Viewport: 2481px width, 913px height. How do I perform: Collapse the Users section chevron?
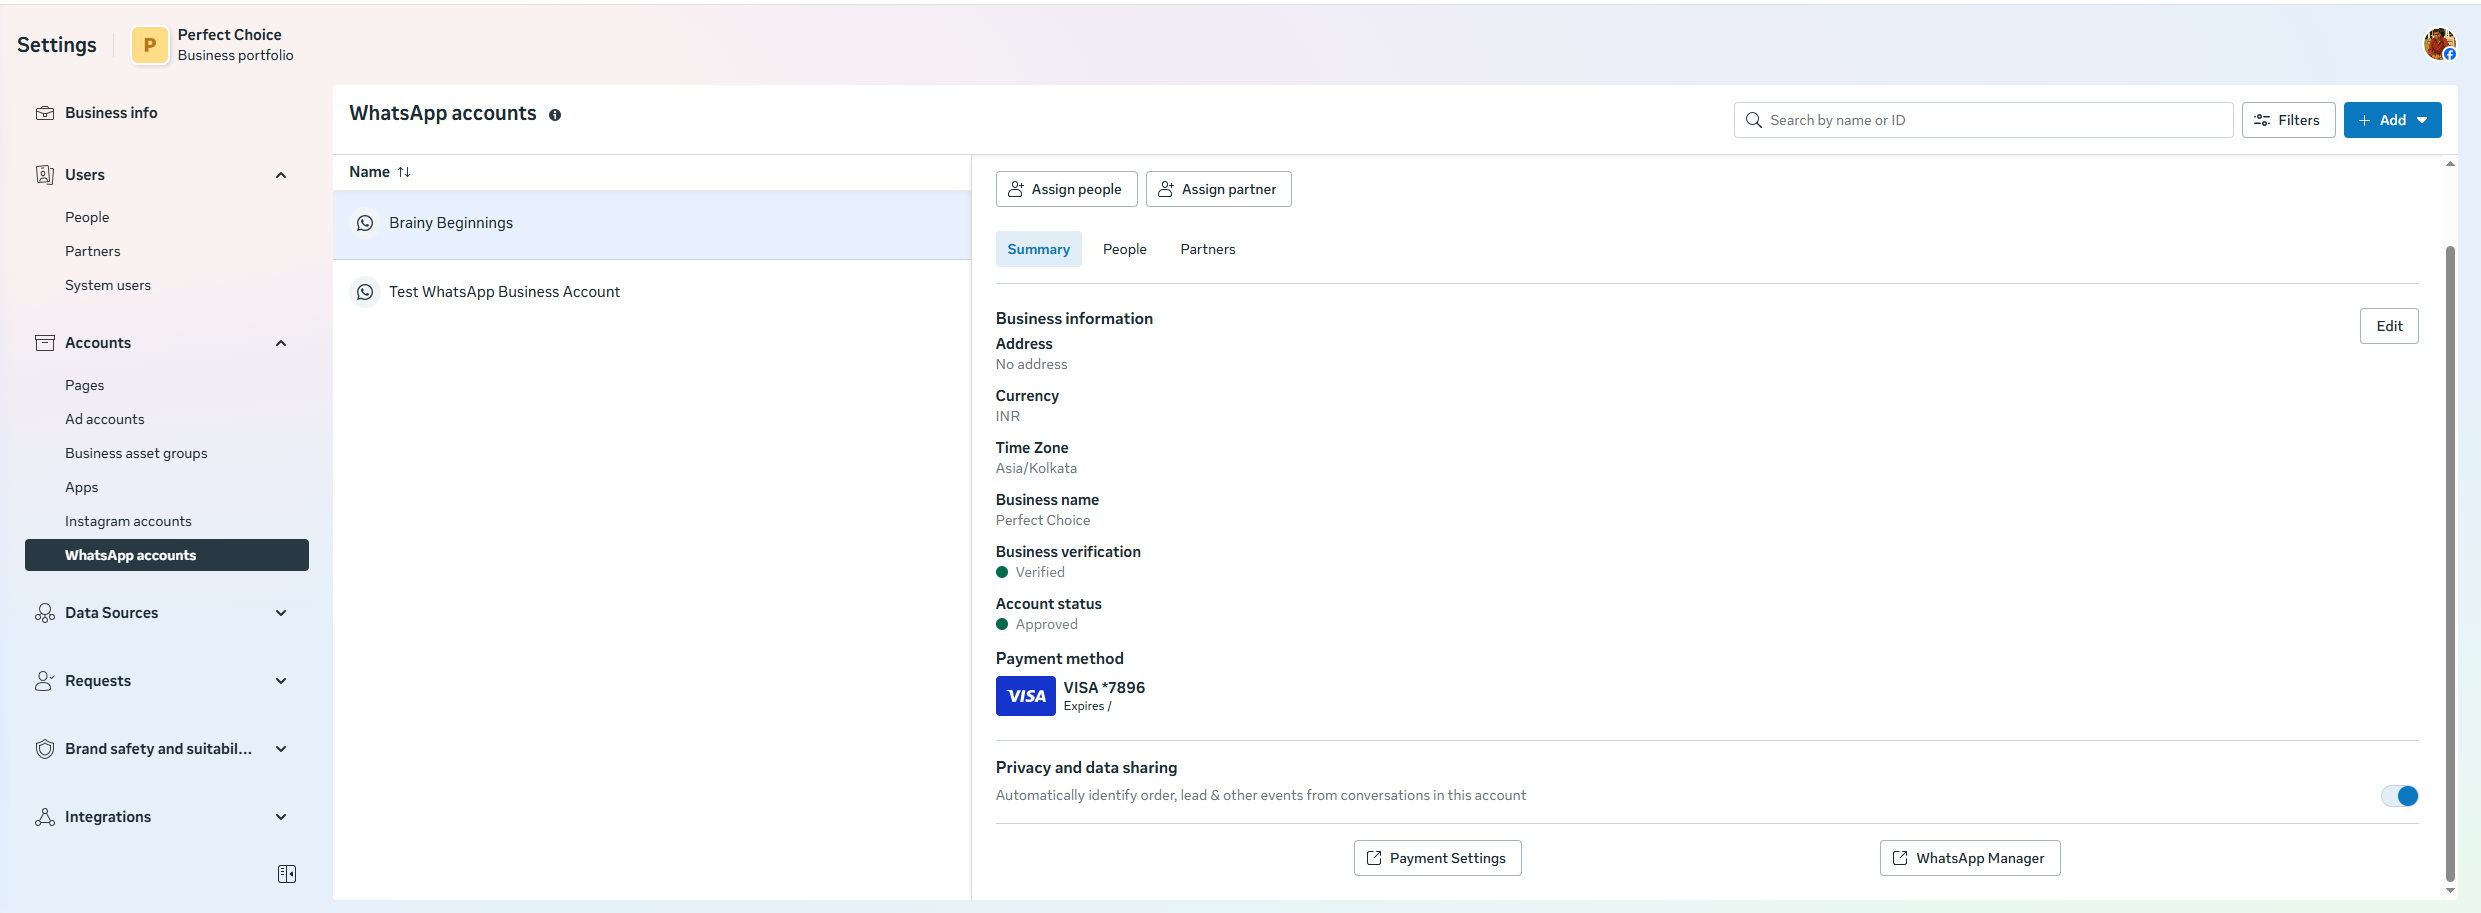click(x=281, y=175)
